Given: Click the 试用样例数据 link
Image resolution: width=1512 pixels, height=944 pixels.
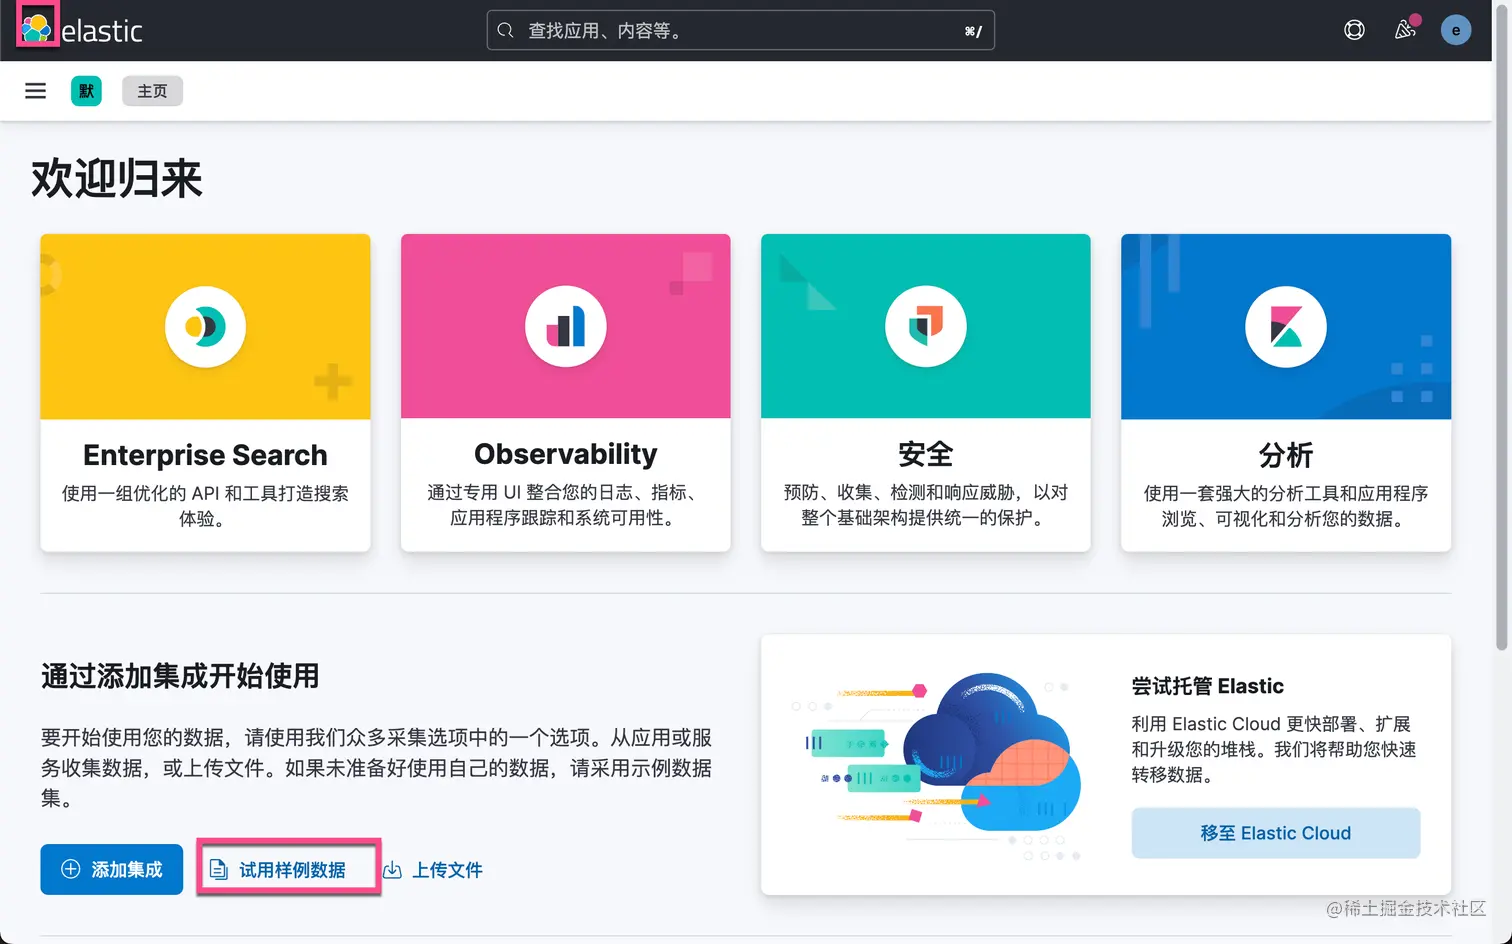Looking at the screenshot, I should click(x=277, y=870).
